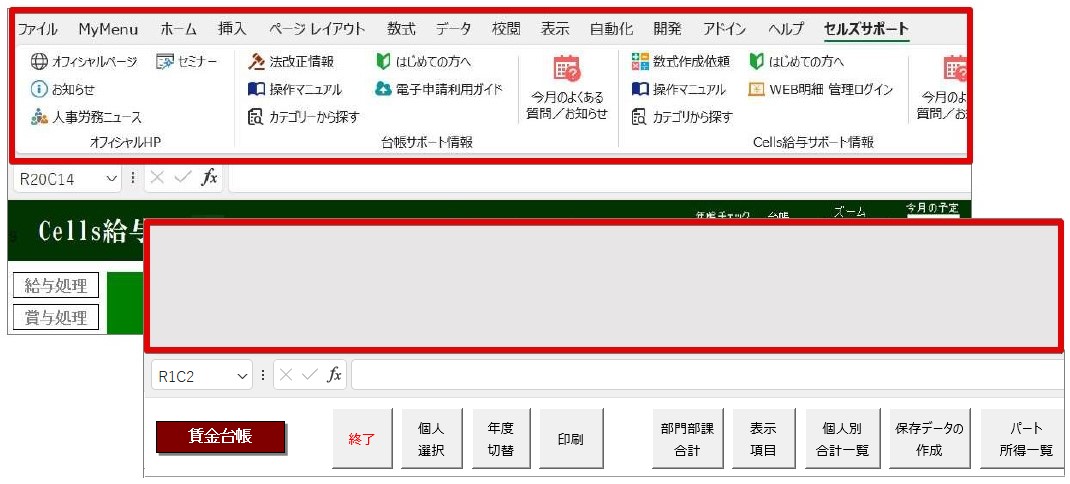
Task: Open 電子申請利用ガイド cloud icon
Action: 383,89
